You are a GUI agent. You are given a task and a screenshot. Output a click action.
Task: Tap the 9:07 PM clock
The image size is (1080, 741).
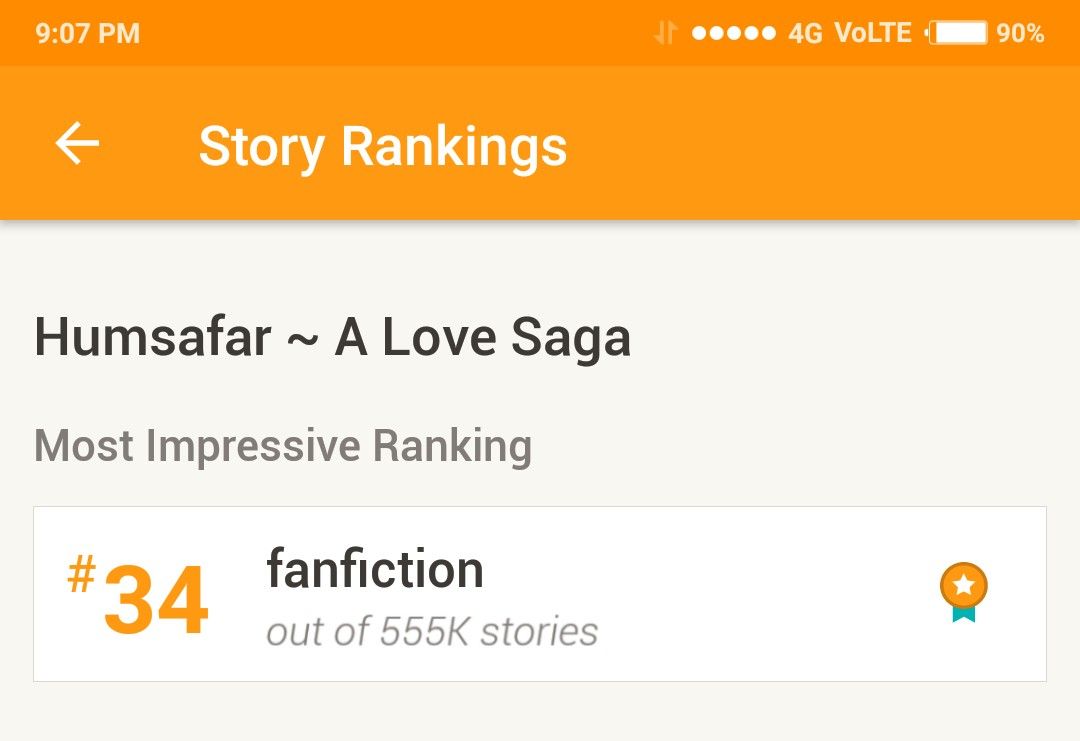click(x=87, y=33)
